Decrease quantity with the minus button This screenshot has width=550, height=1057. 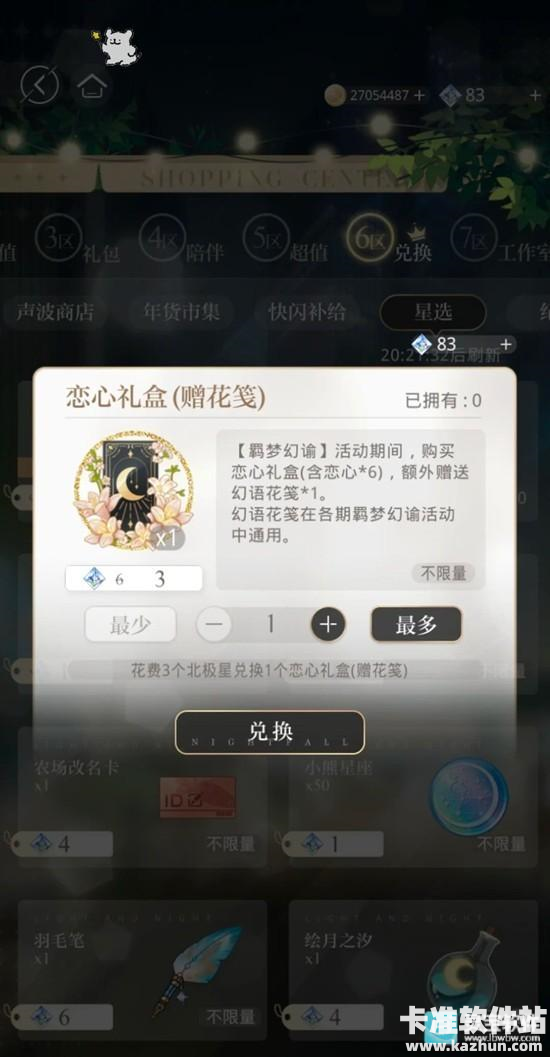214,624
